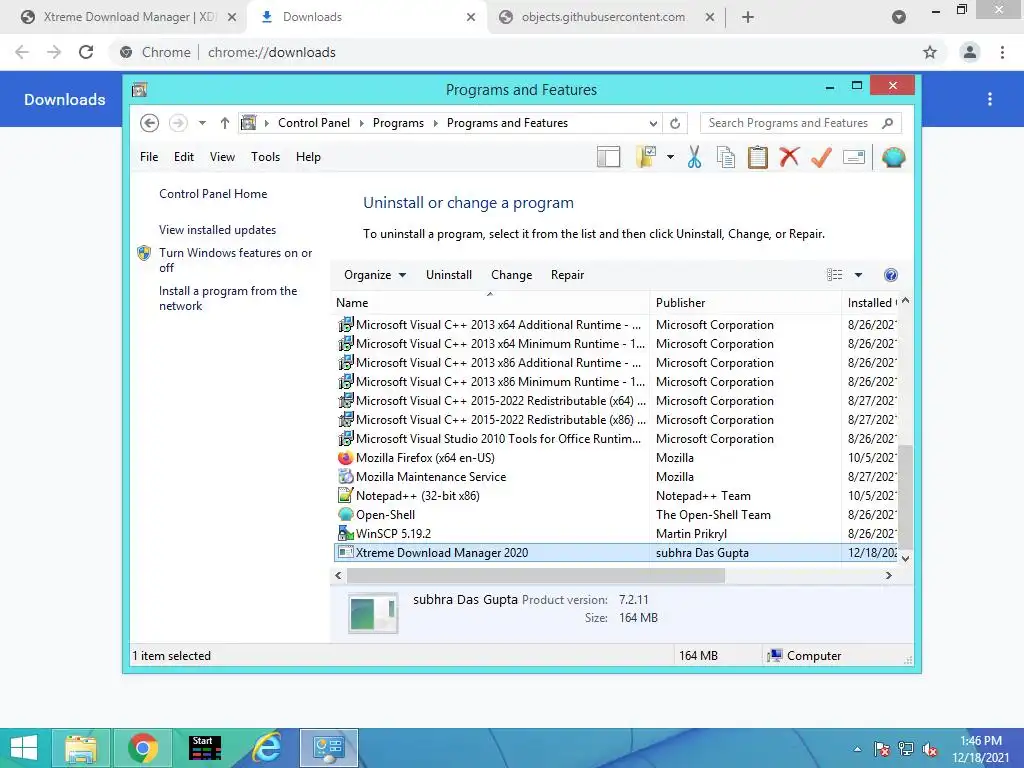The width and height of the screenshot is (1024, 768).
Task: Click the Cut scissors toolbar icon
Action: [x=694, y=157]
